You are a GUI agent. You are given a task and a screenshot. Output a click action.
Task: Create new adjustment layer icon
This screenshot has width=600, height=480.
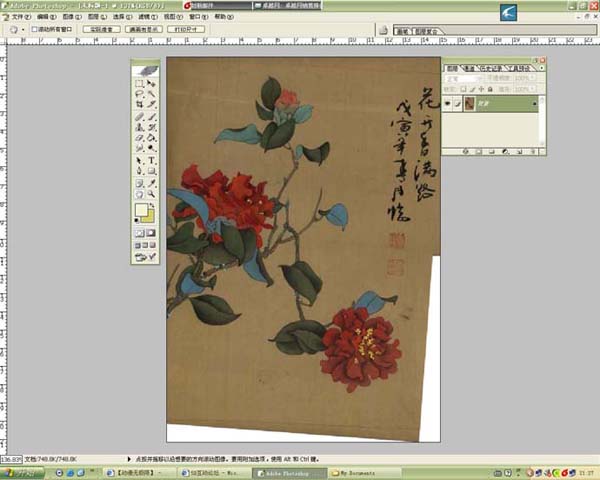pyautogui.click(x=505, y=152)
